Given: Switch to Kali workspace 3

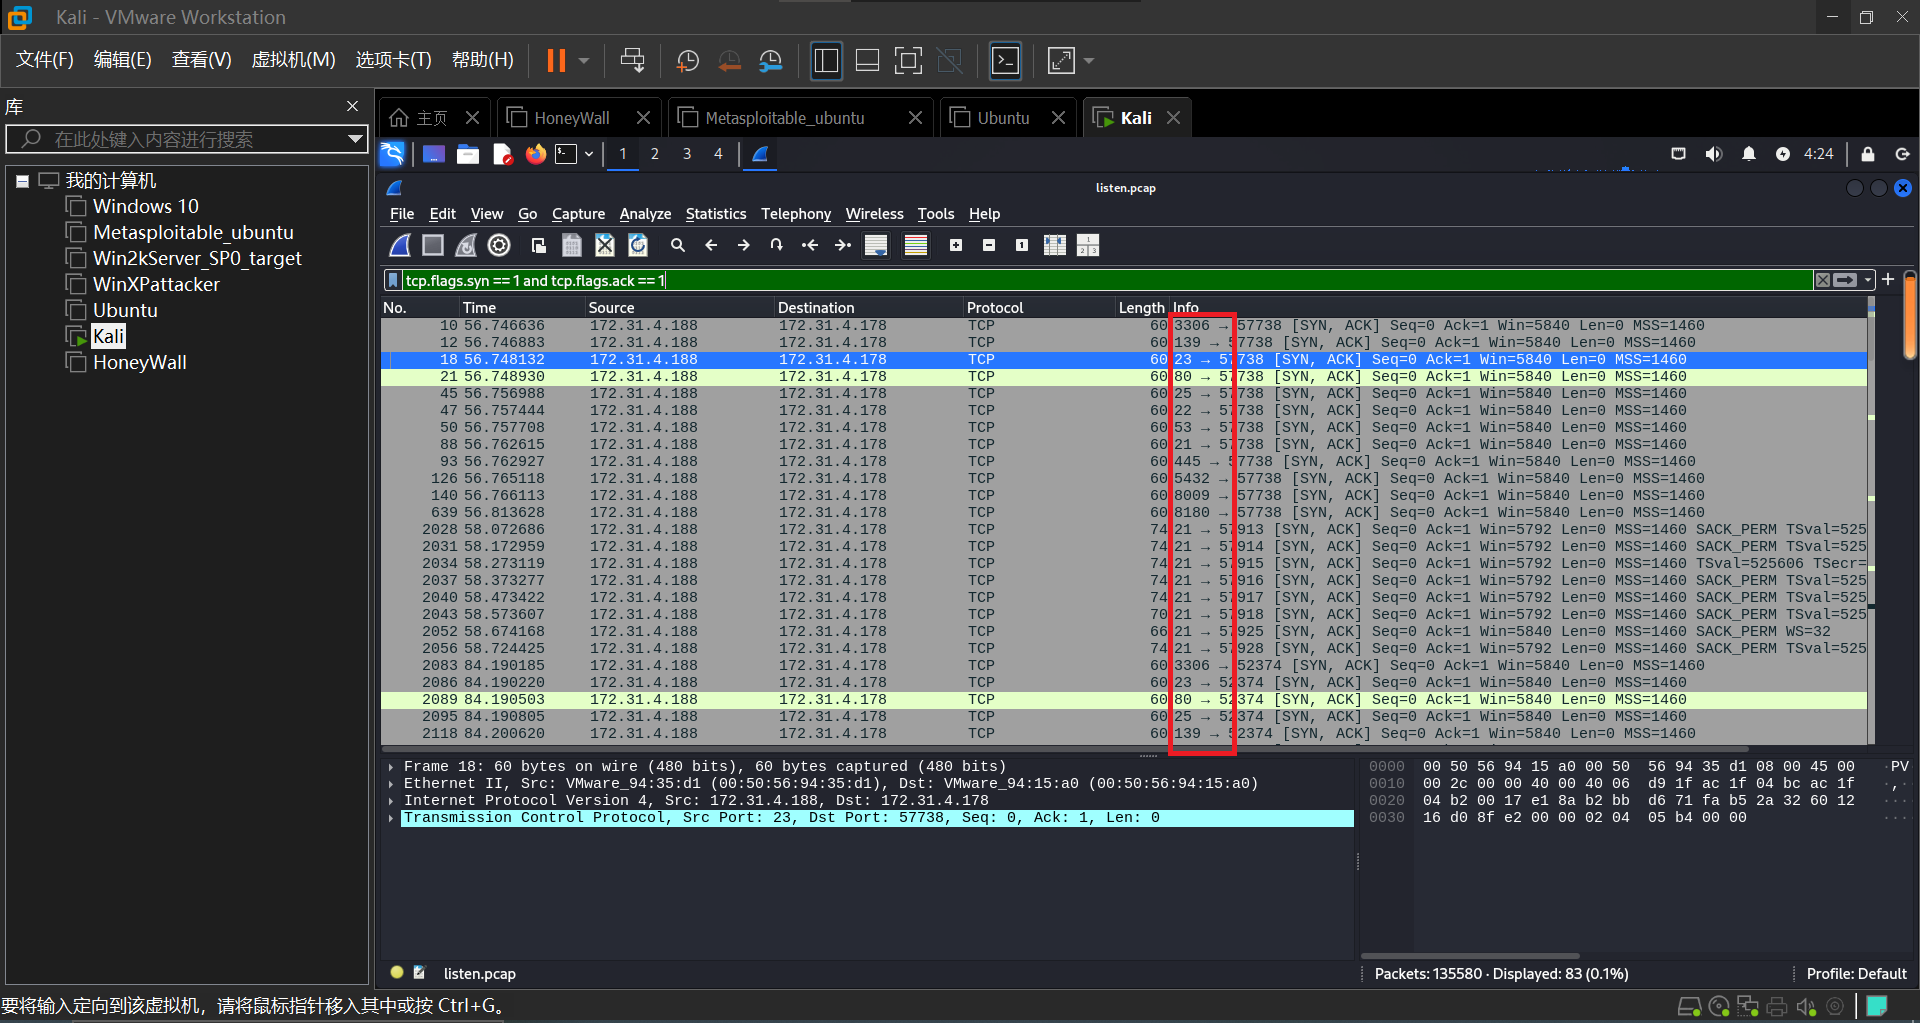Looking at the screenshot, I should 687,154.
